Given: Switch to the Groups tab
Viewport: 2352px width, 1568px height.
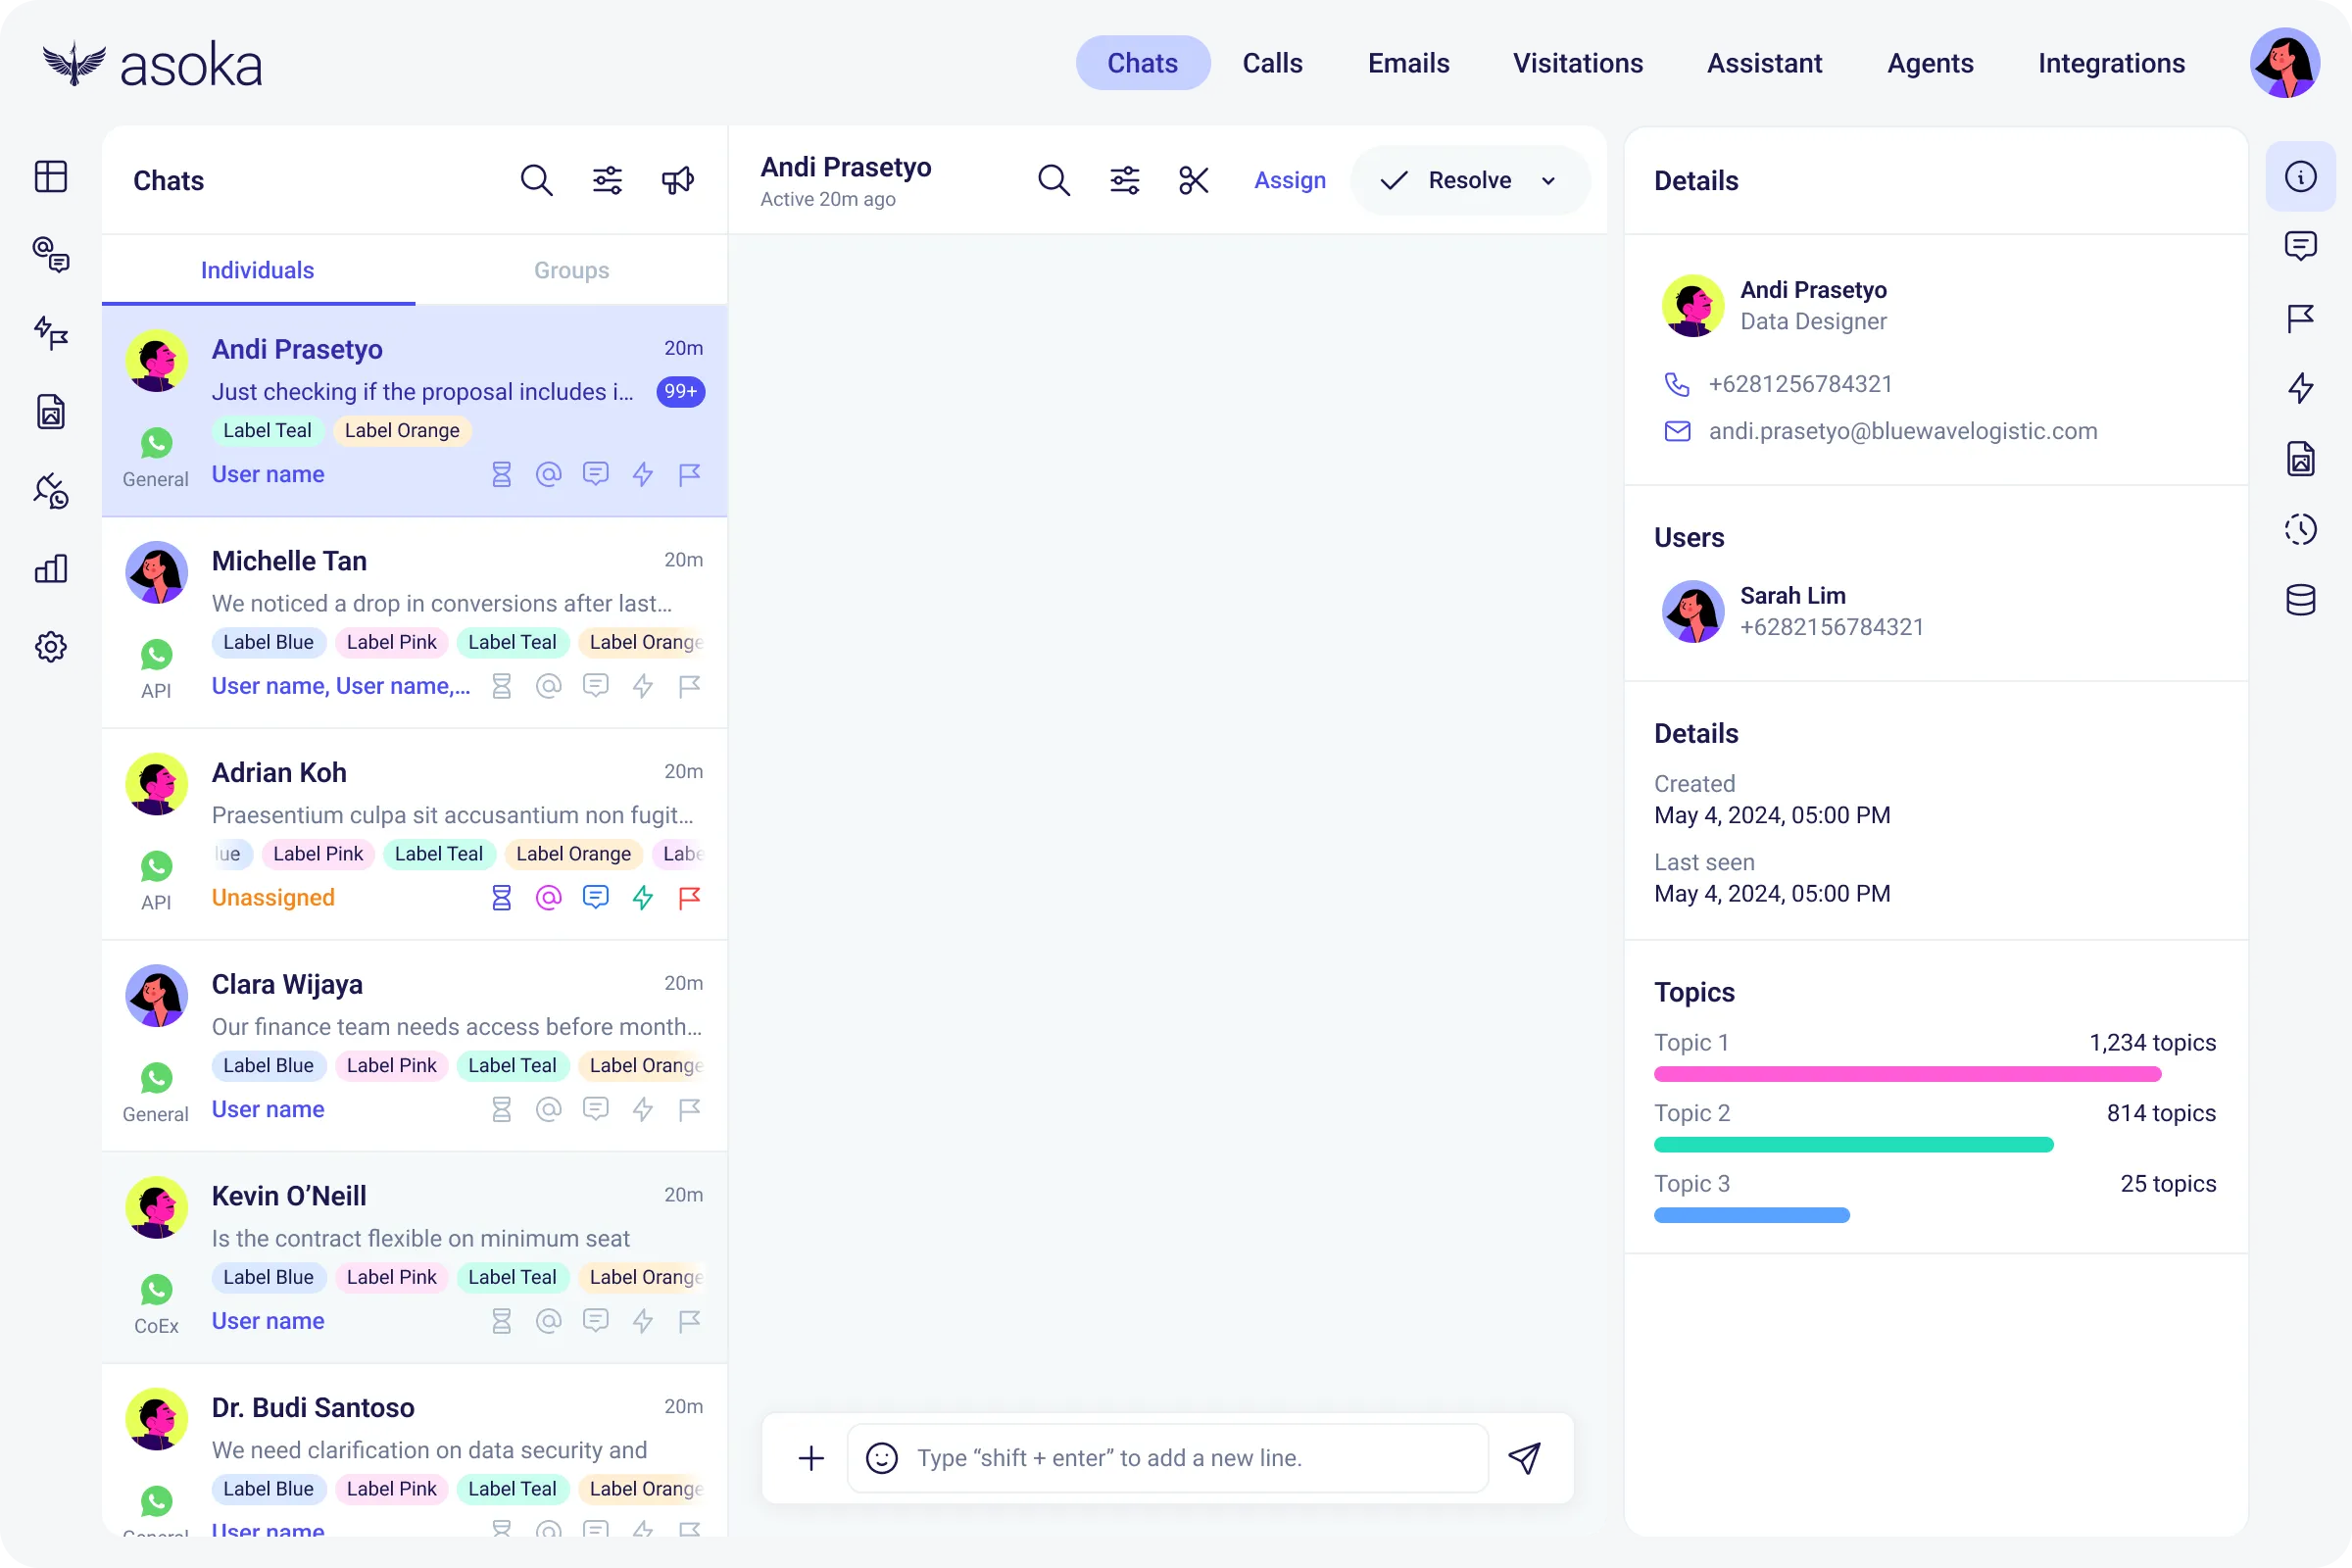Looking at the screenshot, I should coord(571,270).
